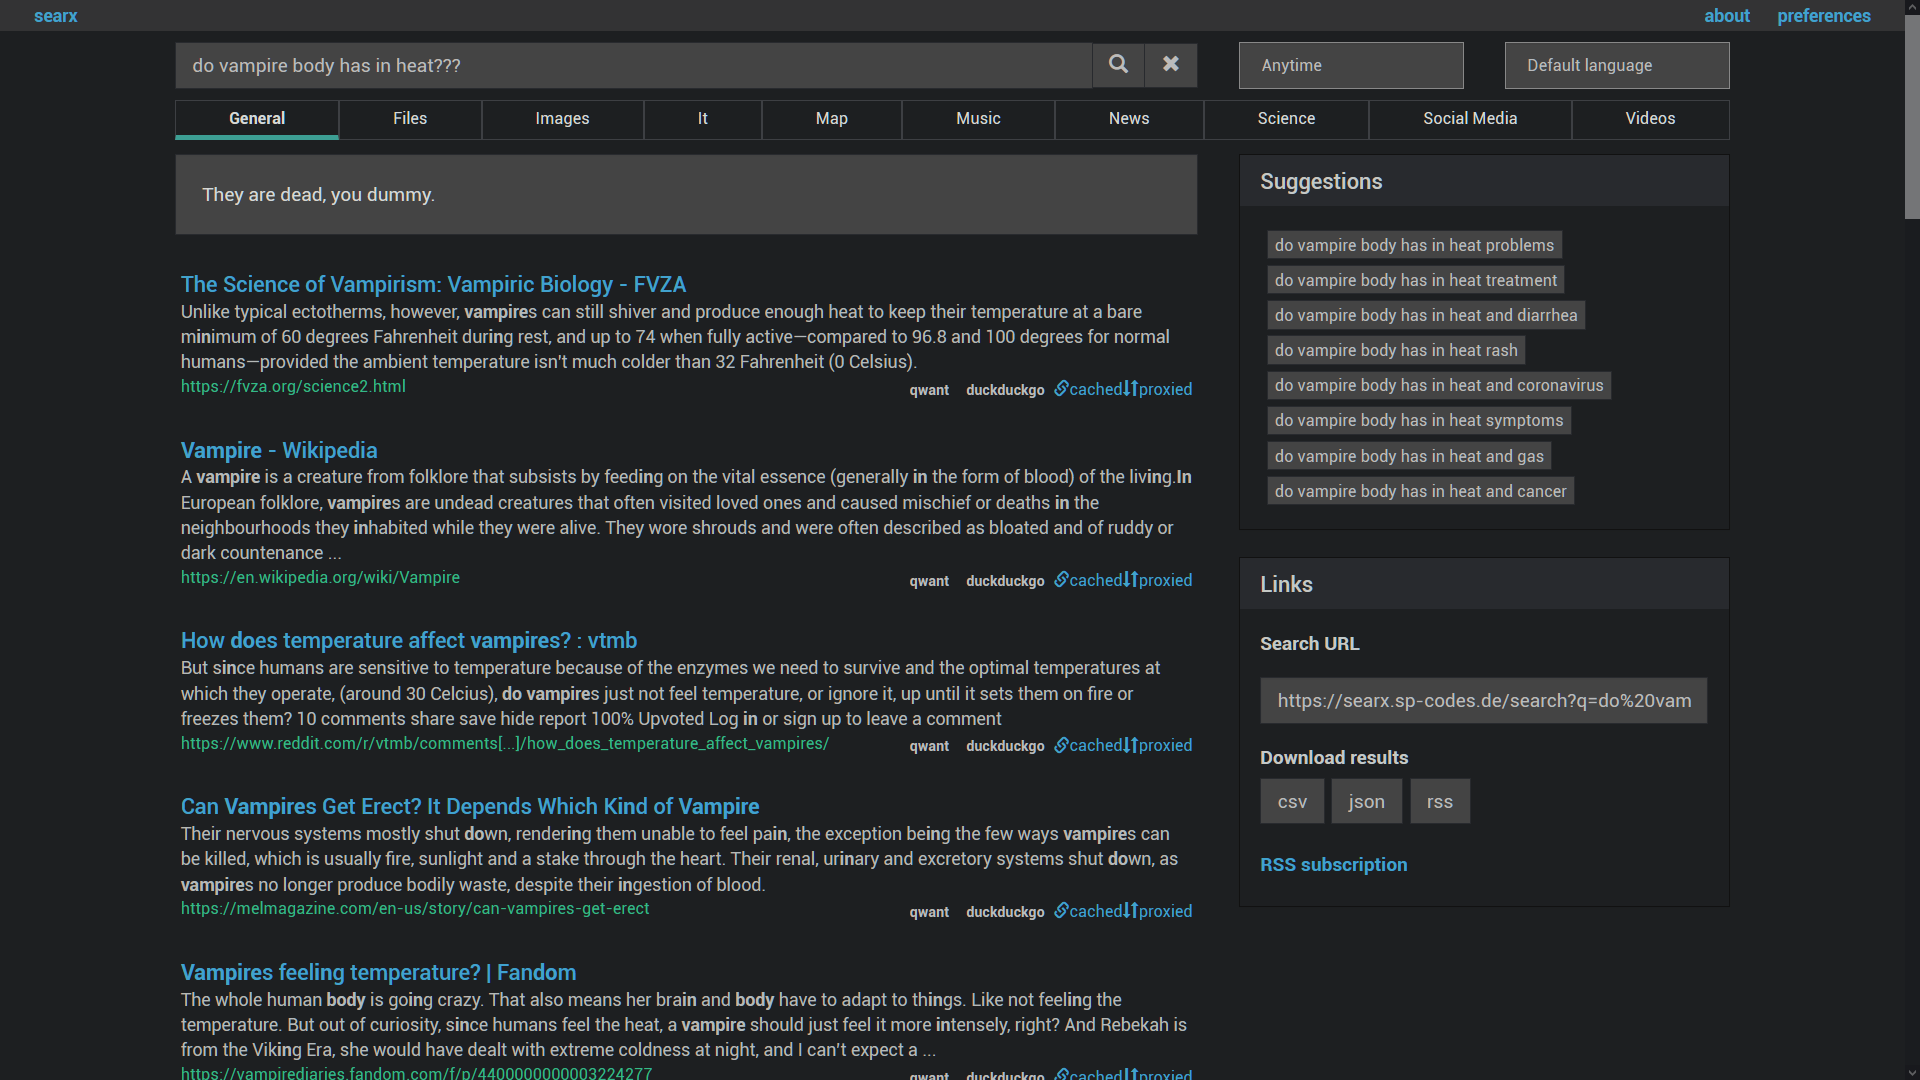Select suggestion ending in heat and diarrhea
The width and height of the screenshot is (1920, 1080).
point(1426,316)
